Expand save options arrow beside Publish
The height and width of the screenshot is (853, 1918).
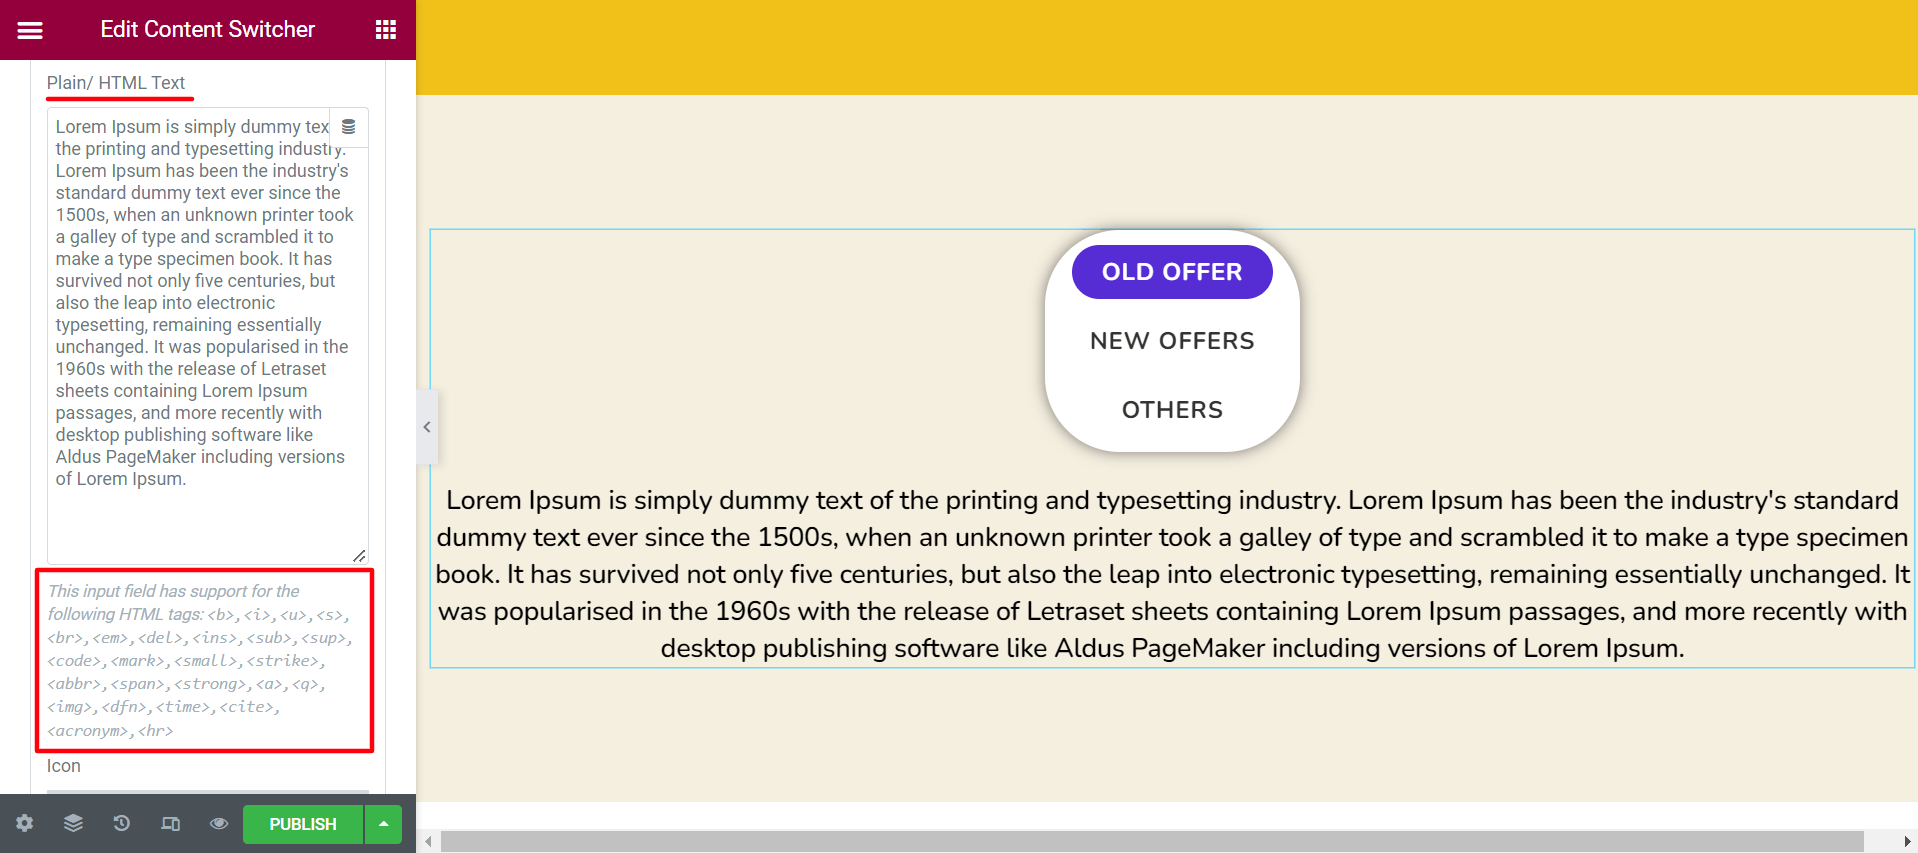[x=383, y=824]
